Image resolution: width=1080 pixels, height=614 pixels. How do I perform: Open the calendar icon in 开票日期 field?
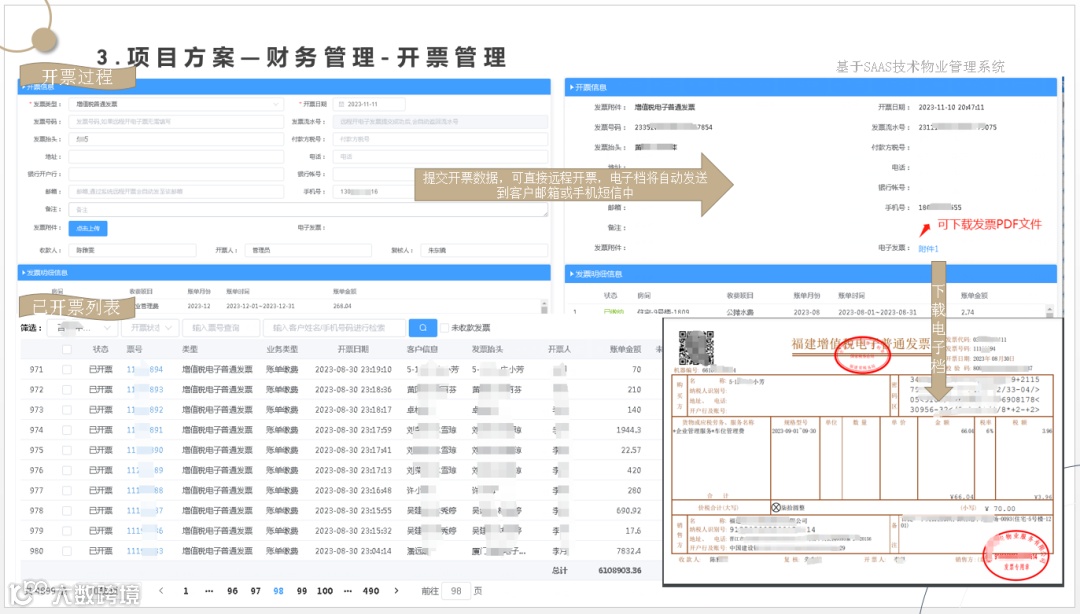(341, 104)
